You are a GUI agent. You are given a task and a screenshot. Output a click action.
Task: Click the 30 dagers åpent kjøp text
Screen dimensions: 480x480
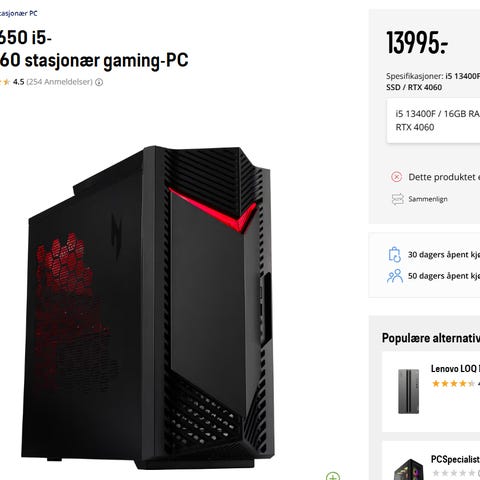click(444, 255)
